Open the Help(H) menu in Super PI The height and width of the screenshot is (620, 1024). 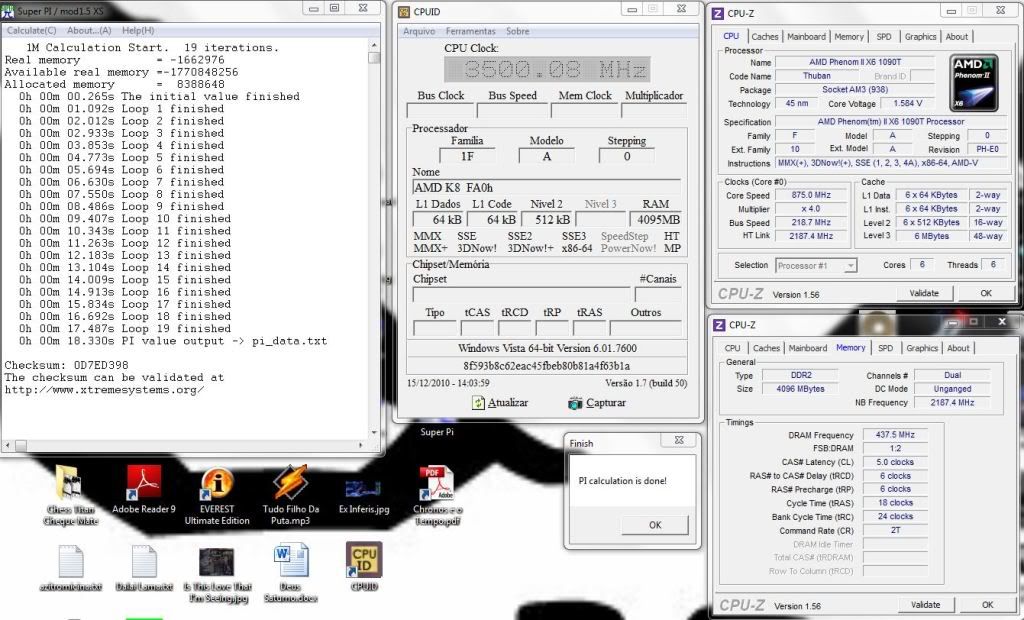138,30
